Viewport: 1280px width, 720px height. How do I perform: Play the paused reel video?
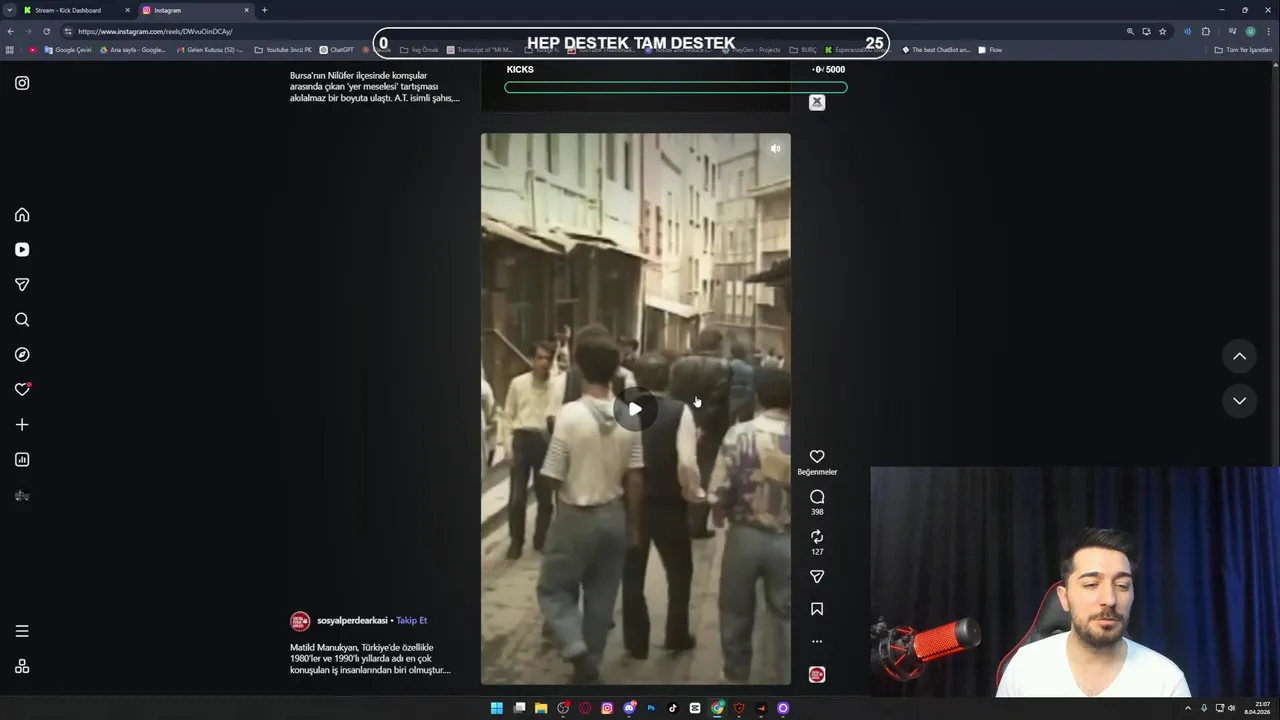tap(635, 409)
